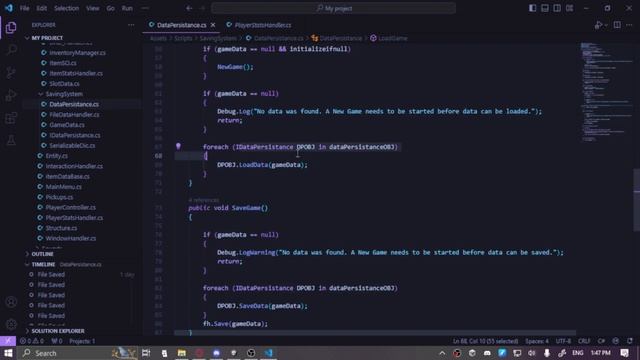Open SerializableDic.cs in explorer
This screenshot has width=640, height=360.
(x=72, y=145)
